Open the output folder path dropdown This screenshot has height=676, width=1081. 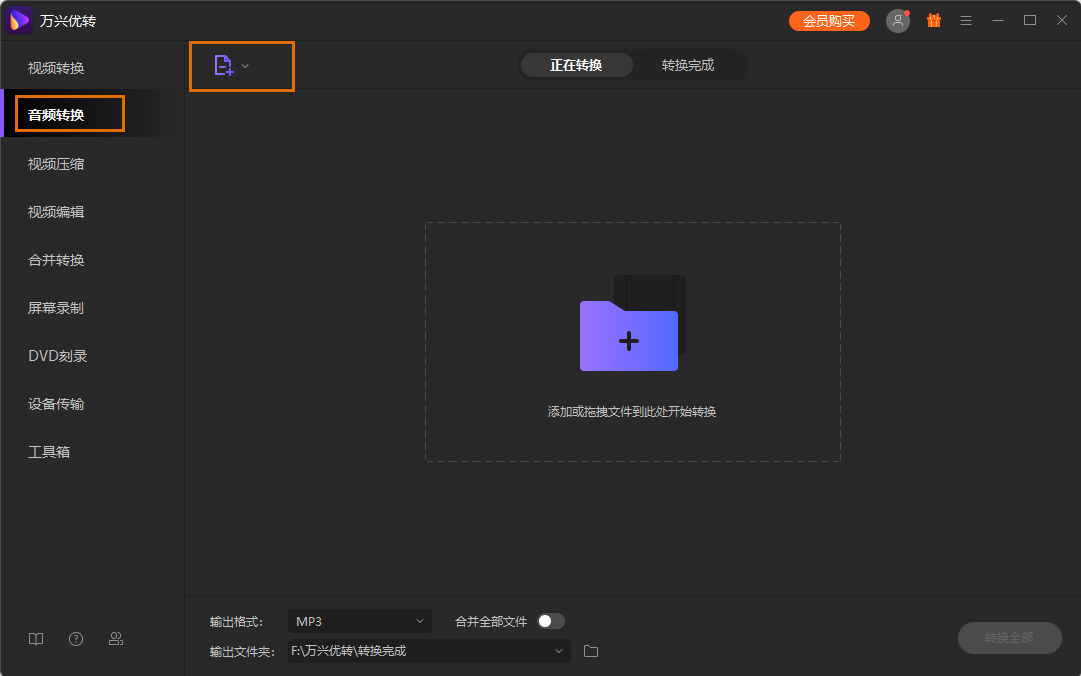click(x=558, y=650)
